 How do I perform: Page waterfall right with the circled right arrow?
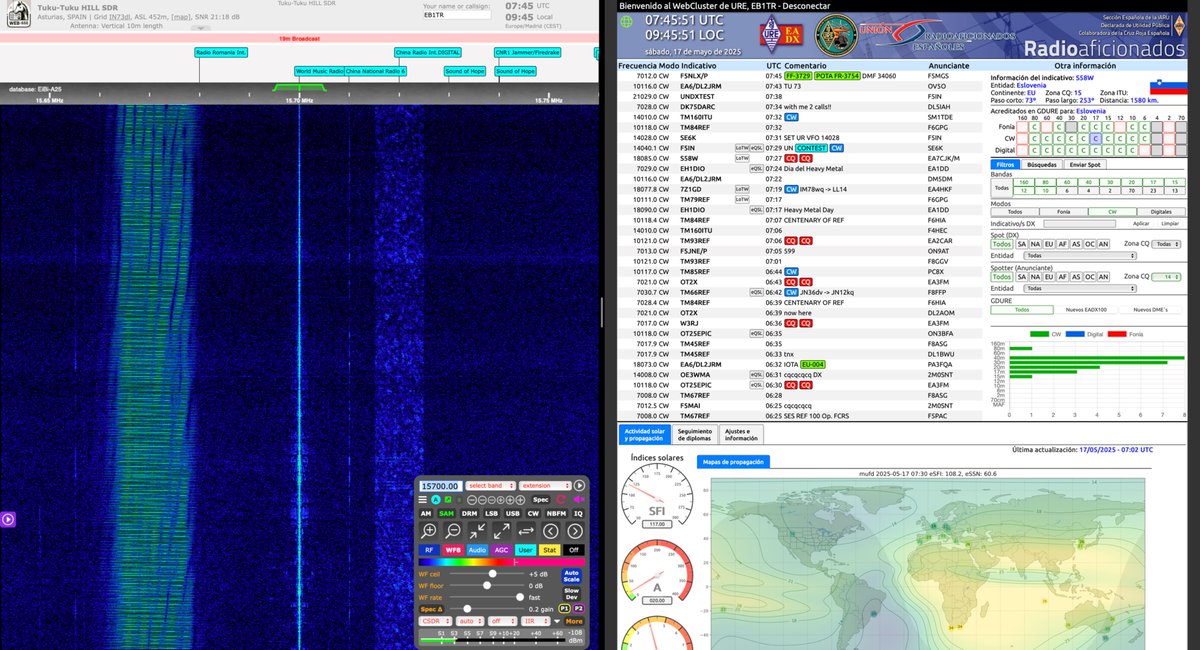[575, 531]
